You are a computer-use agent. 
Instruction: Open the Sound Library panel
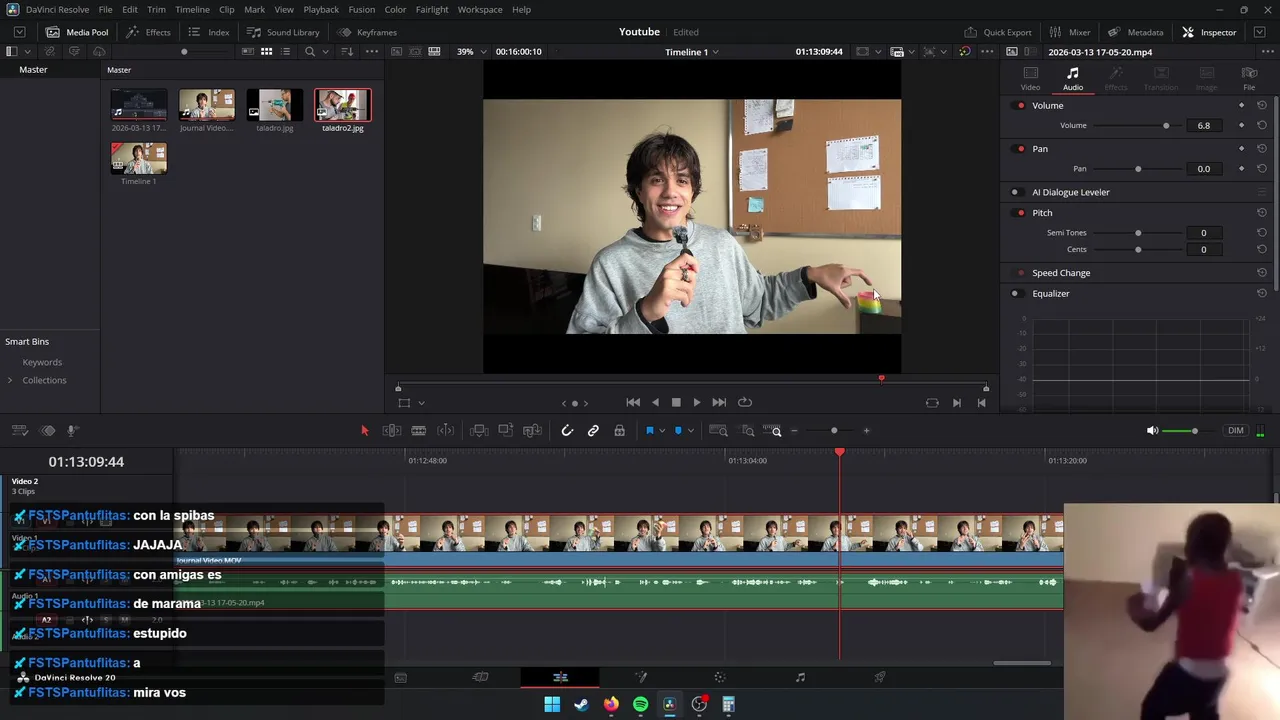tap(283, 32)
